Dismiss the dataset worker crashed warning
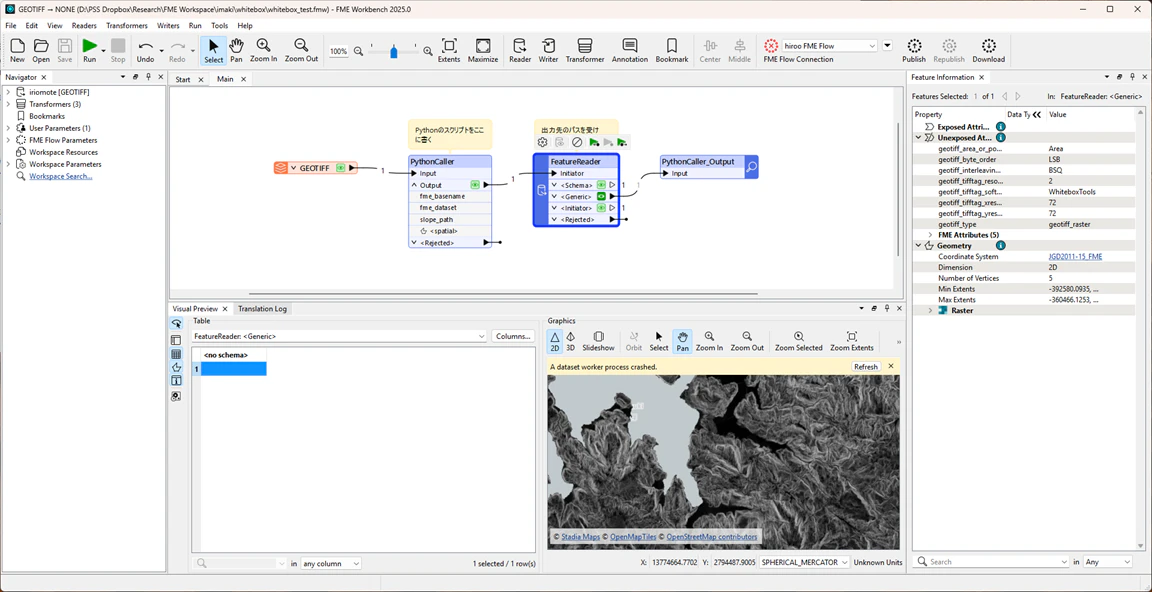The image size is (1152, 592). coord(891,366)
